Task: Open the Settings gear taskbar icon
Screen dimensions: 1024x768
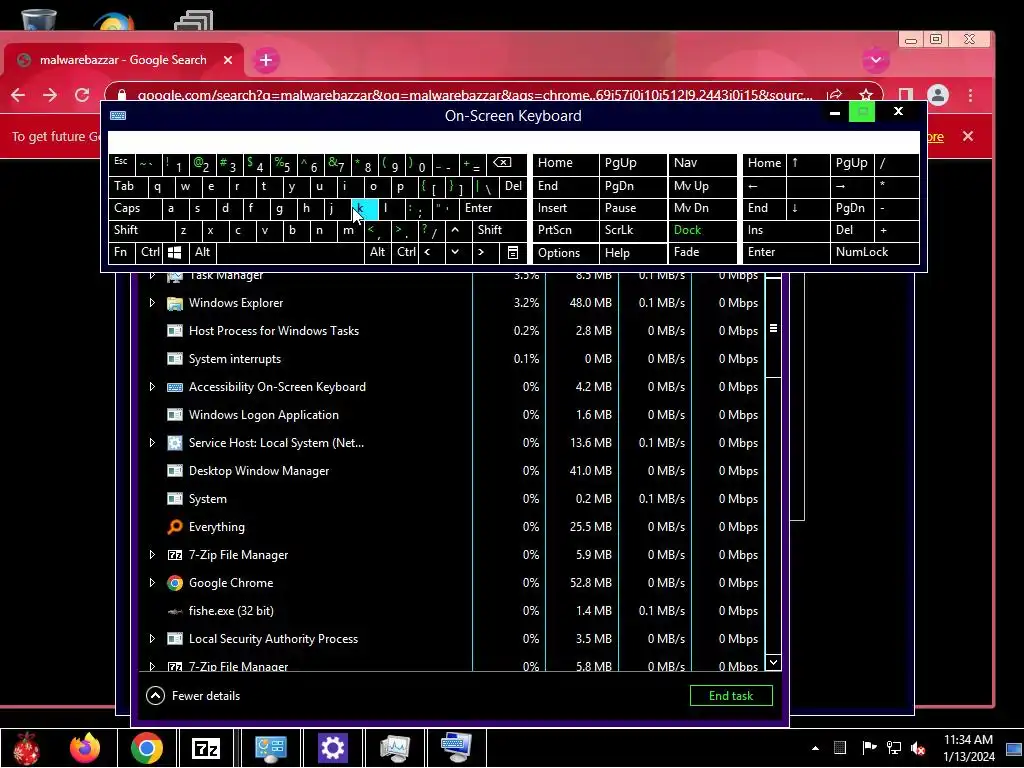Action: click(x=332, y=748)
